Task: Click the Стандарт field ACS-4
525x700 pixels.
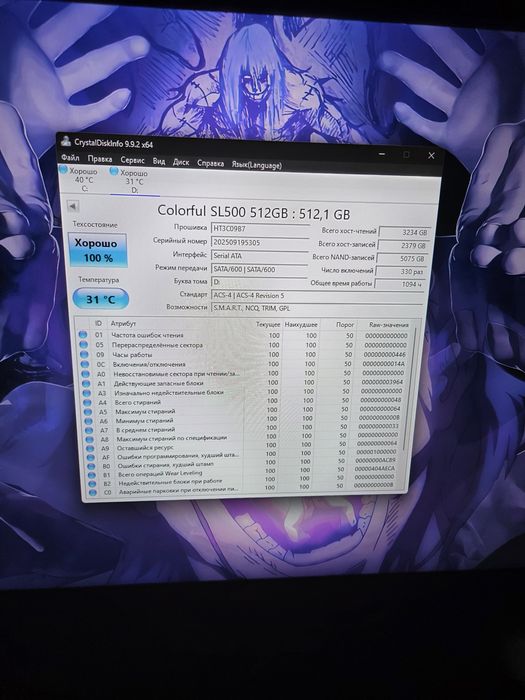Action: tap(317, 296)
